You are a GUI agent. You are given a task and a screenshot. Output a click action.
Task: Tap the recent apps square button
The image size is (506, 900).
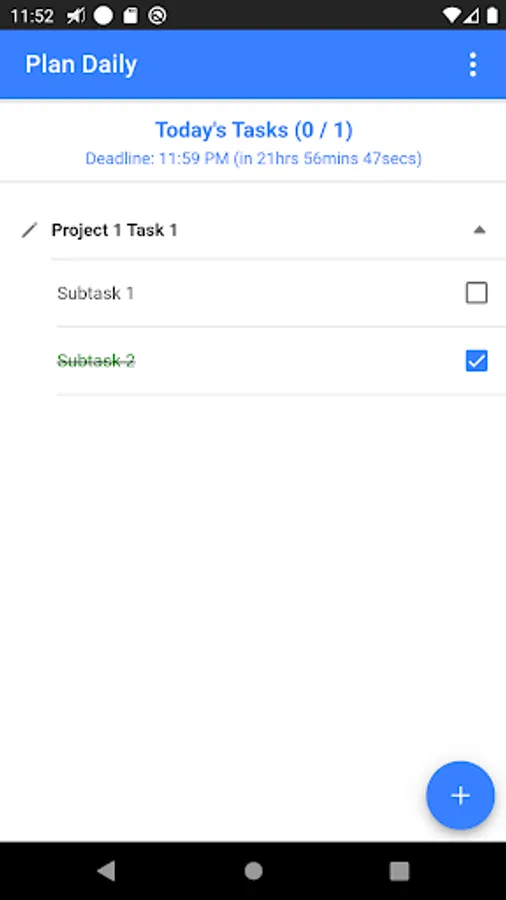[399, 871]
